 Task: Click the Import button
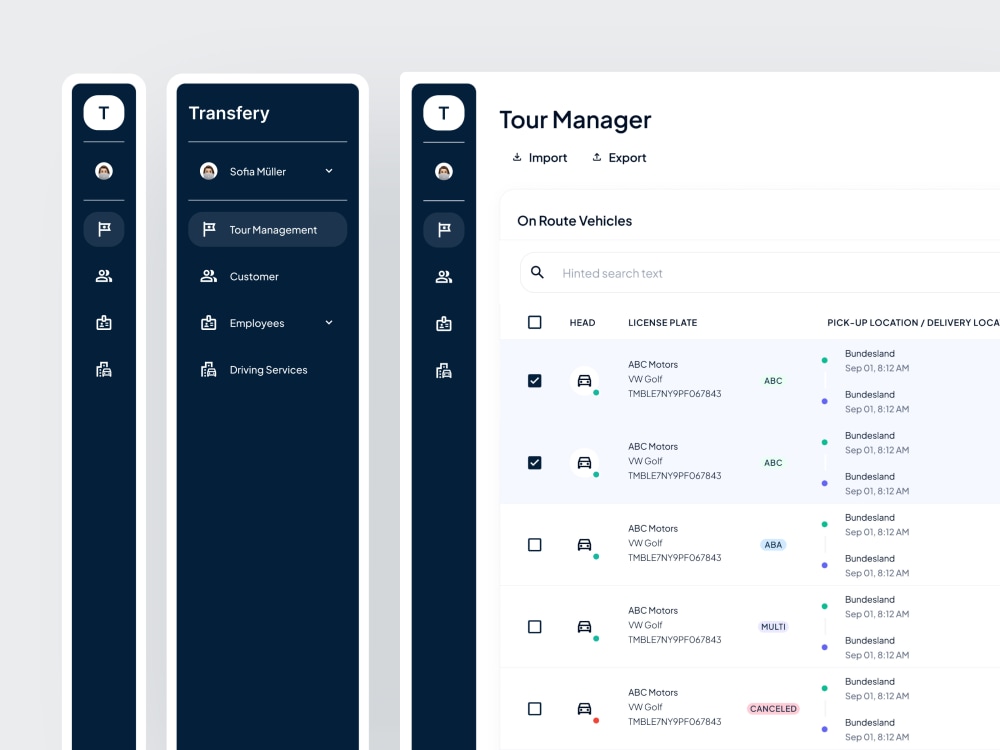(x=539, y=157)
